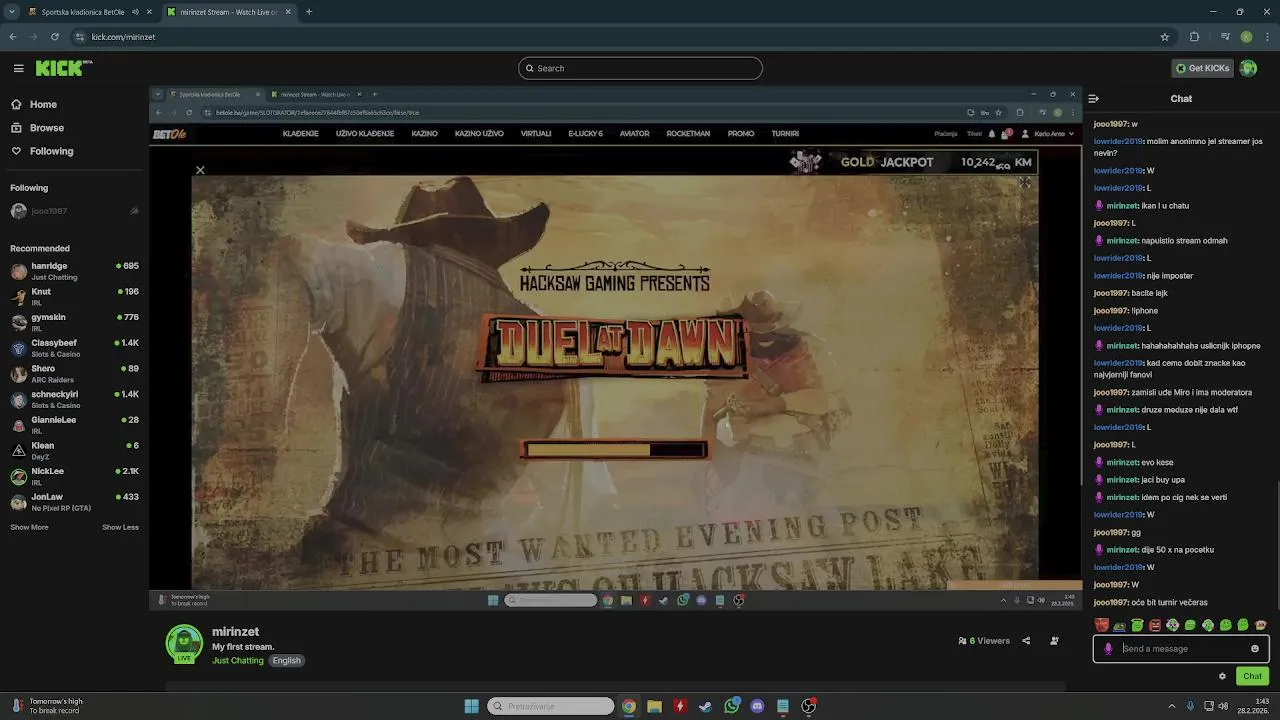The width and height of the screenshot is (1280, 720).
Task: Reload the page
Action: 54,37
